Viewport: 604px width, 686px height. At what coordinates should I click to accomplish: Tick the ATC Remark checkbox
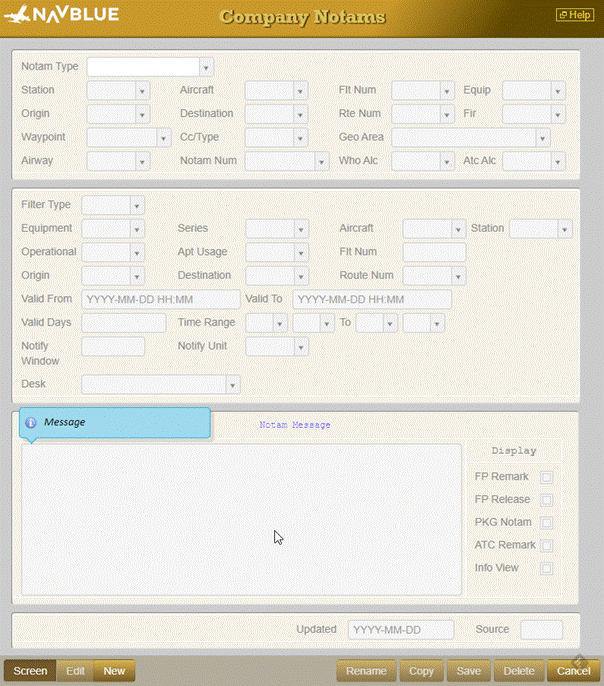[x=546, y=546]
